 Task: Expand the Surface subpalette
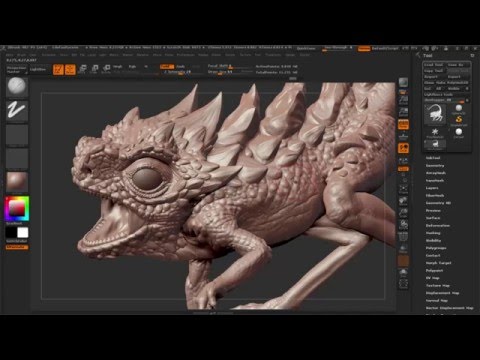pos(433,218)
